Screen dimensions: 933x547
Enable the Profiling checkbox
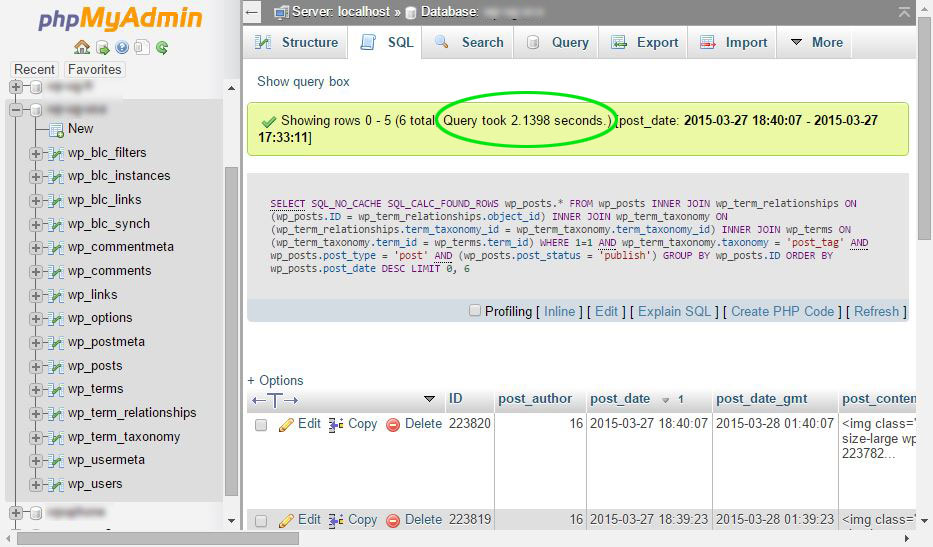point(475,310)
